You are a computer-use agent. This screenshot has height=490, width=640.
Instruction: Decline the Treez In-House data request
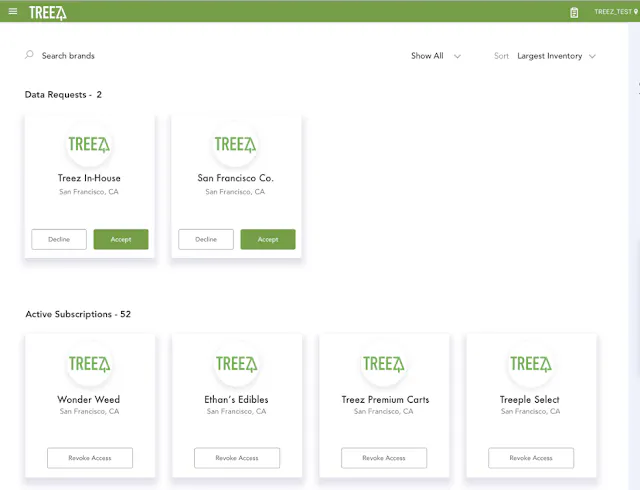pyautogui.click(x=59, y=239)
